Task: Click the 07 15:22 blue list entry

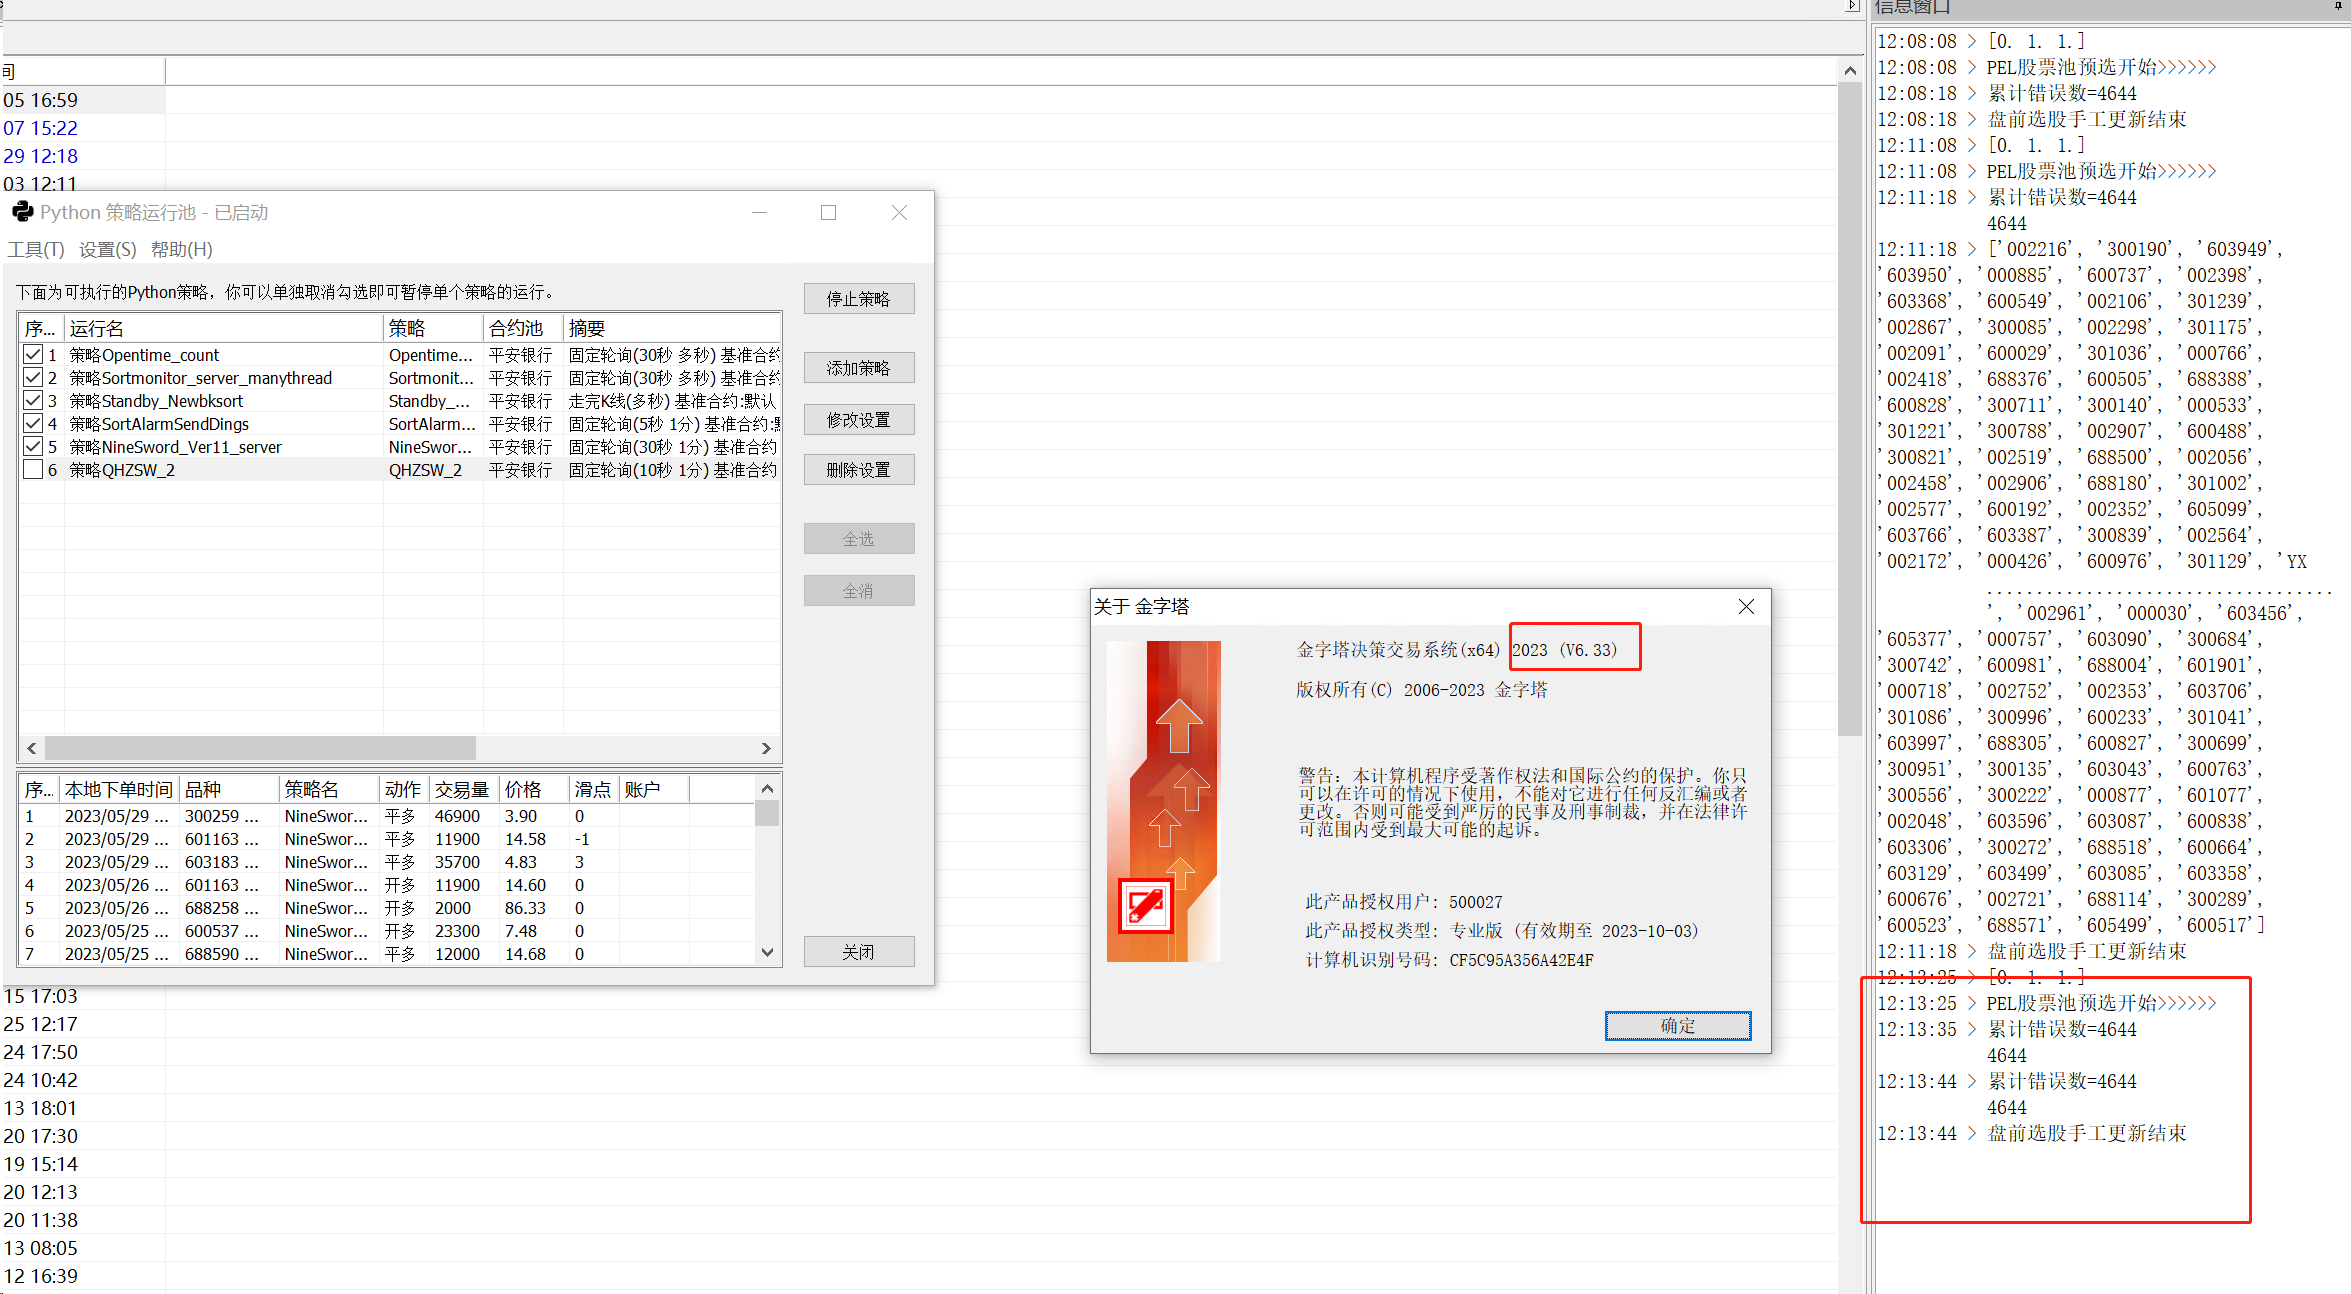Action: pos(40,128)
